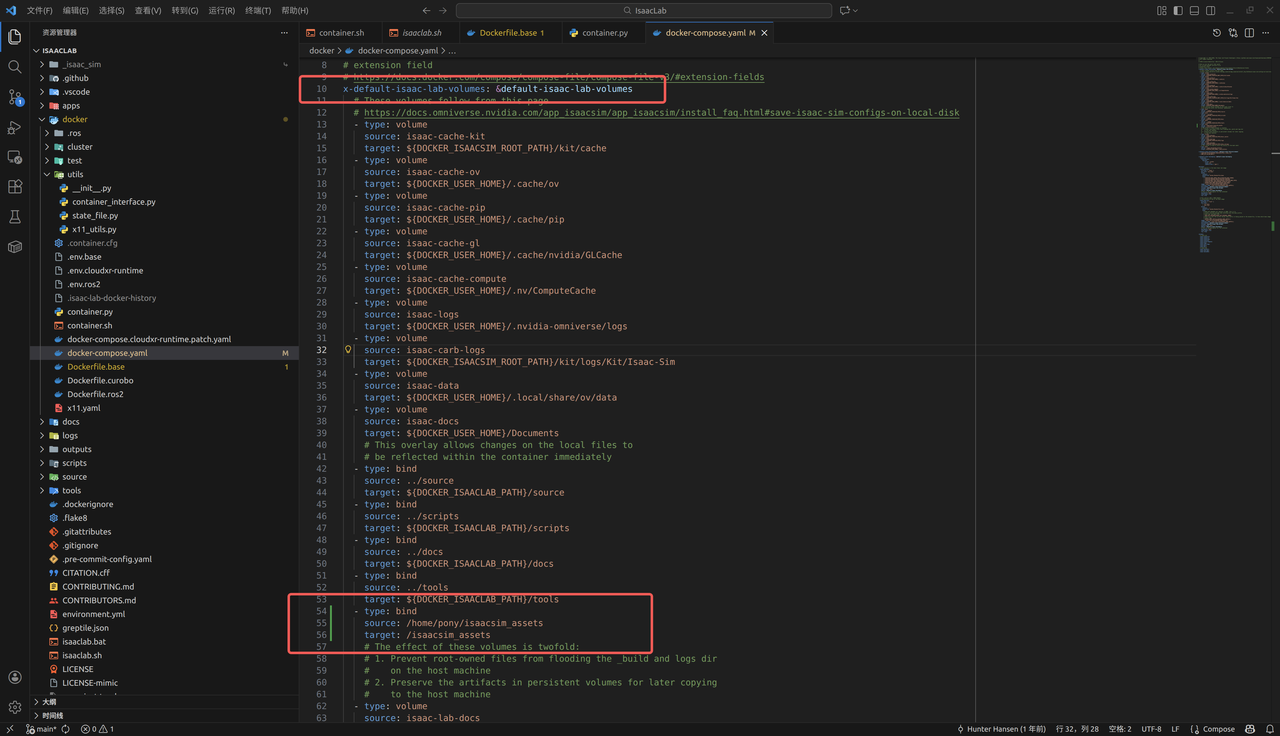
Task: Open Run and Debug view
Action: tap(14, 127)
